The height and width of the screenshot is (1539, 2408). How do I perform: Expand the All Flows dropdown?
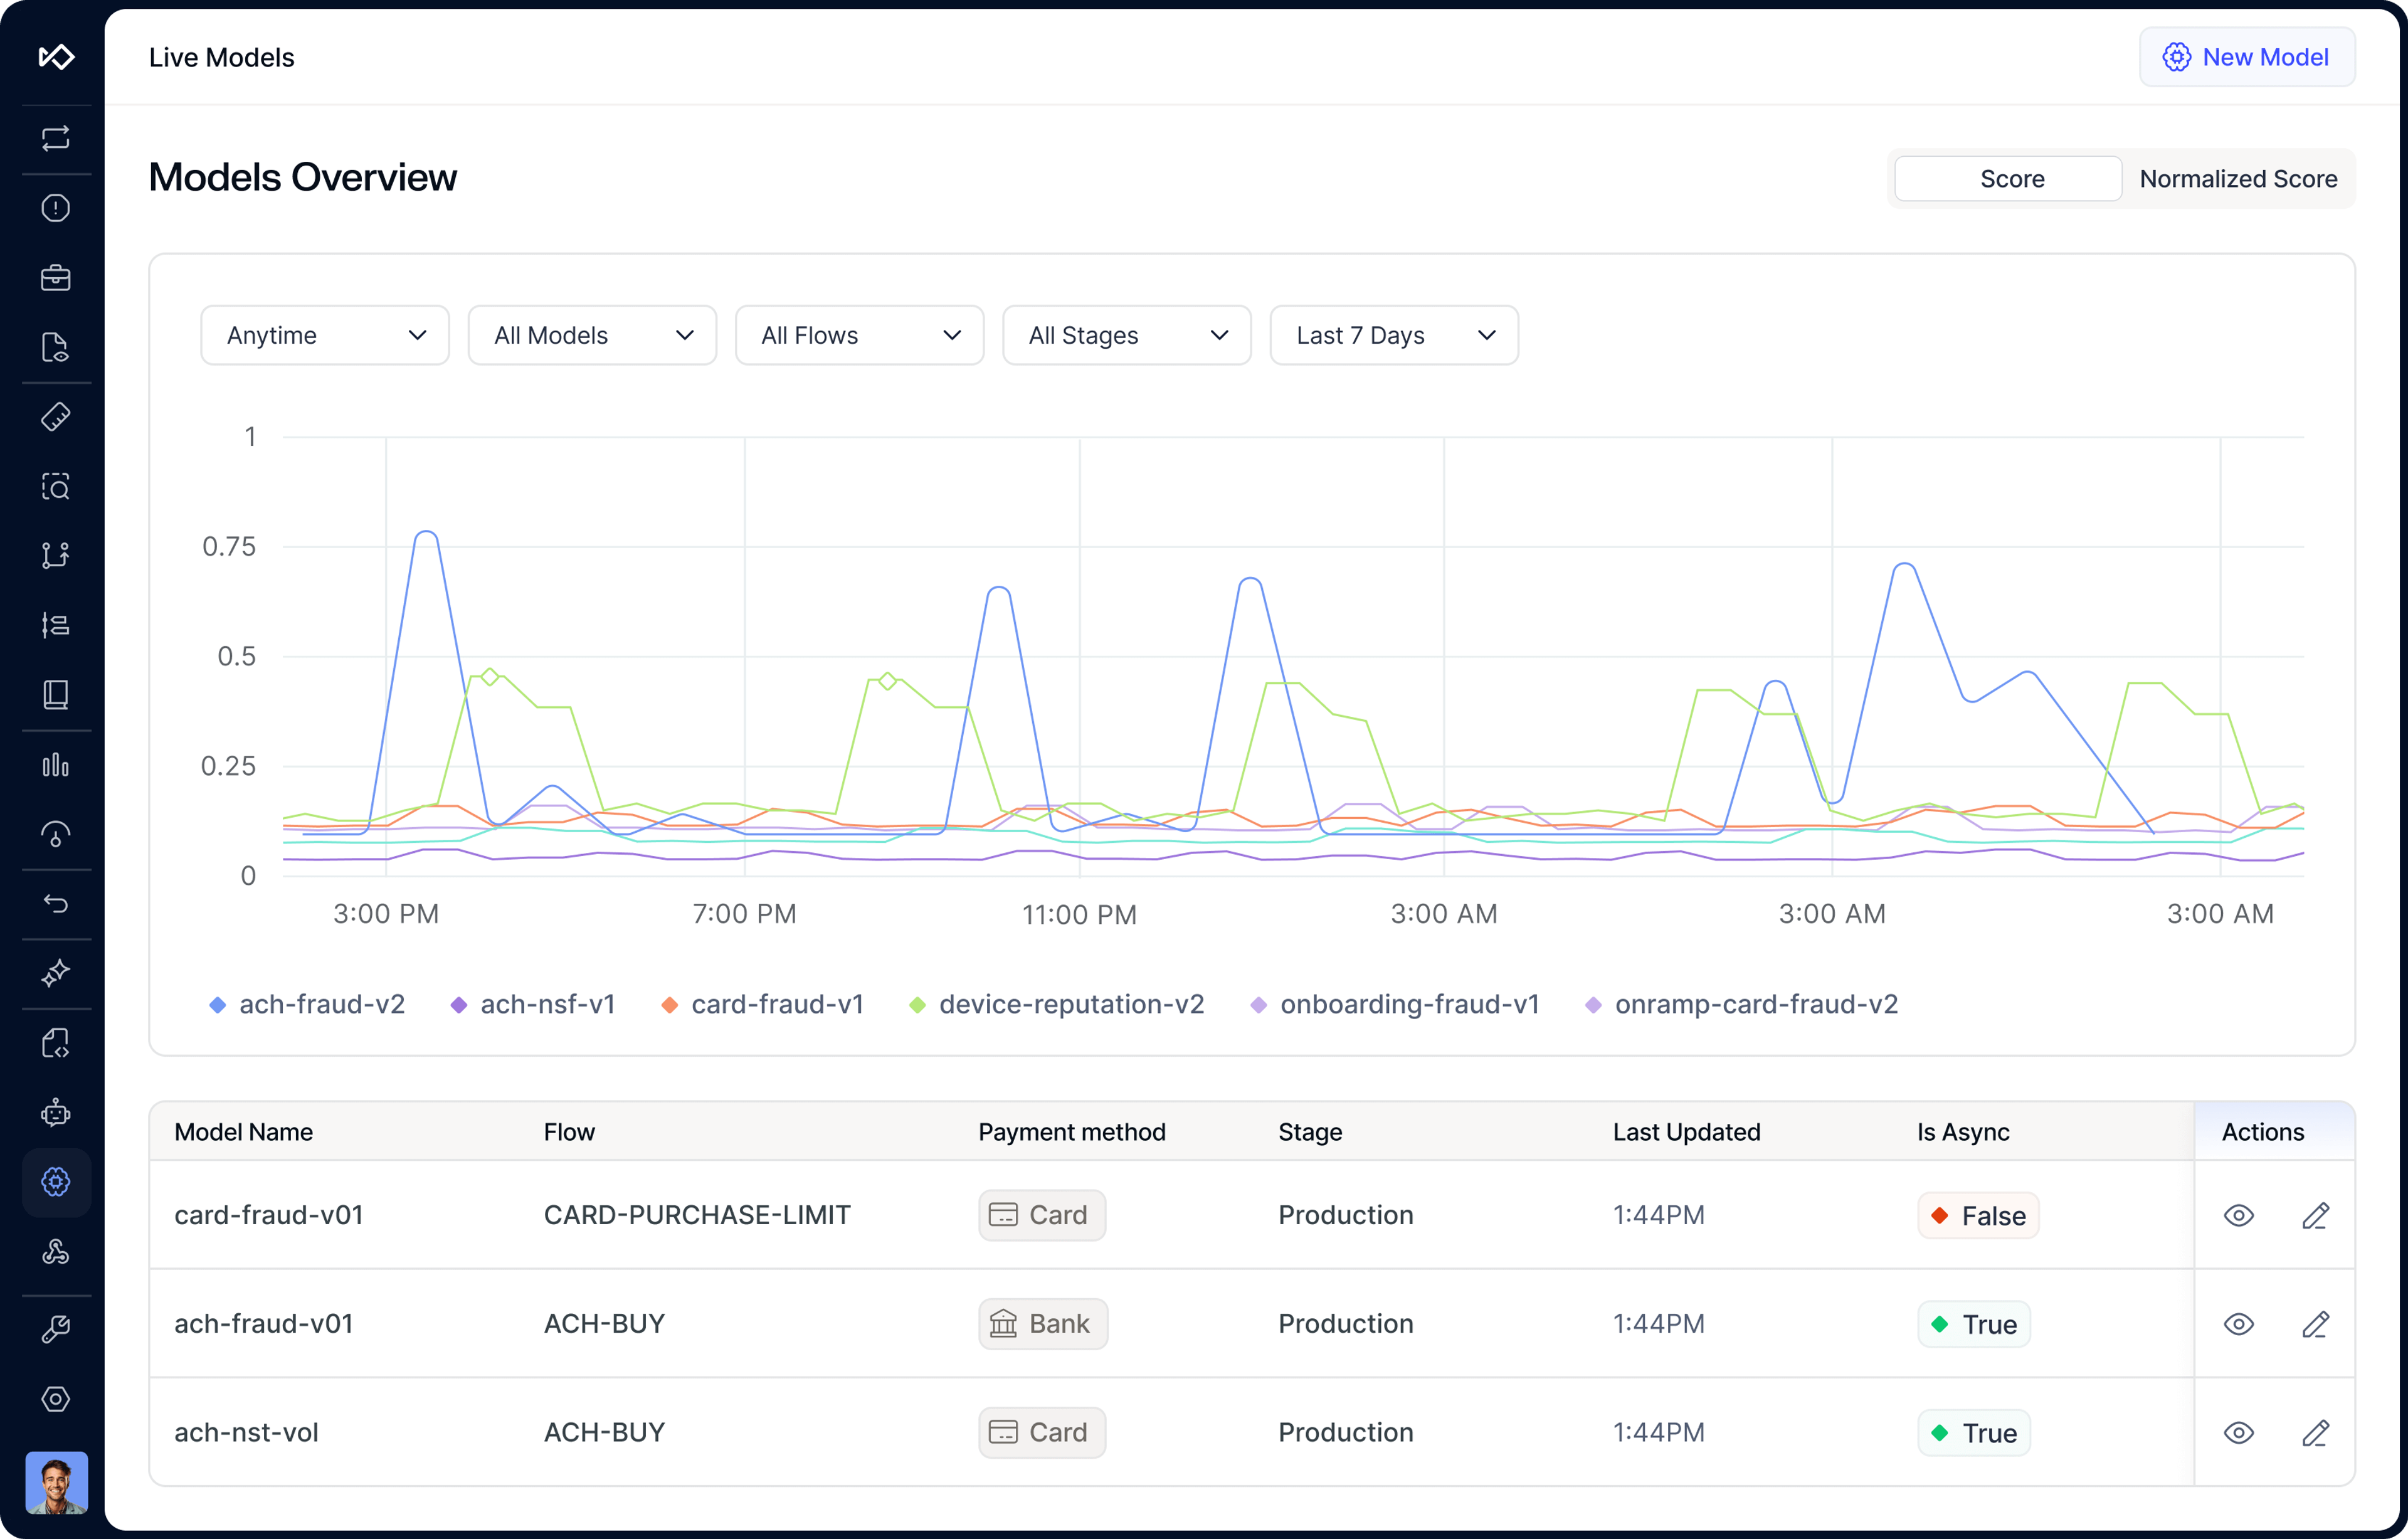[859, 335]
